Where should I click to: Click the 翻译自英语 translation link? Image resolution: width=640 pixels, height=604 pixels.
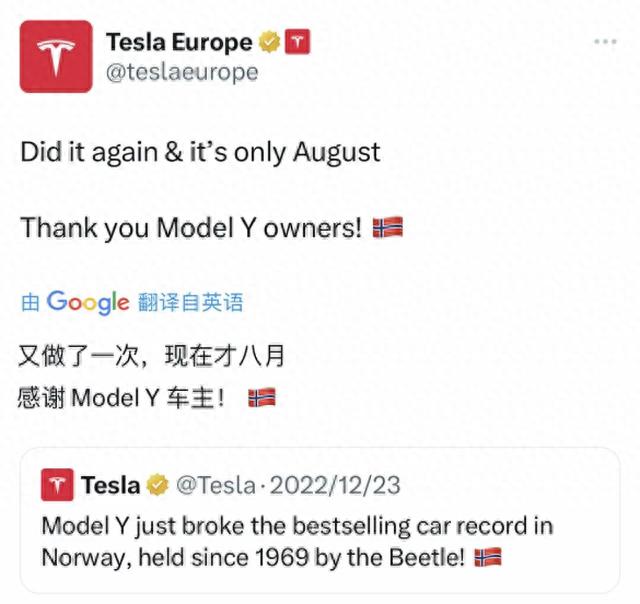(190, 302)
